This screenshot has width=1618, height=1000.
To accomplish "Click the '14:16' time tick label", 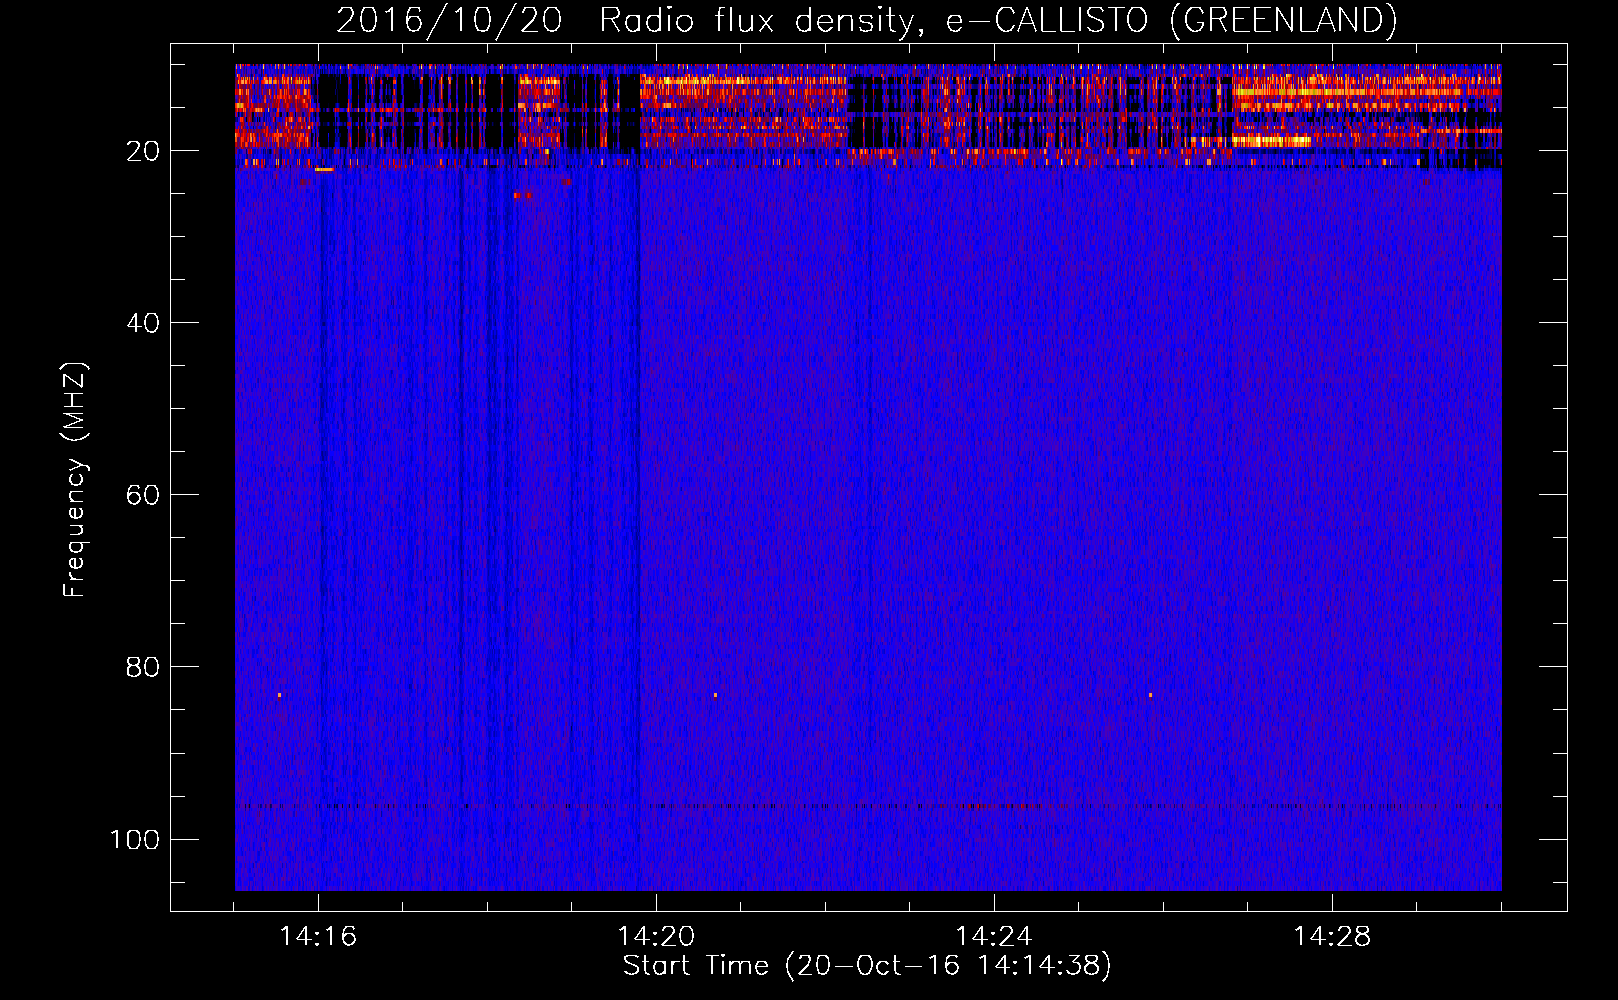I will (318, 936).
